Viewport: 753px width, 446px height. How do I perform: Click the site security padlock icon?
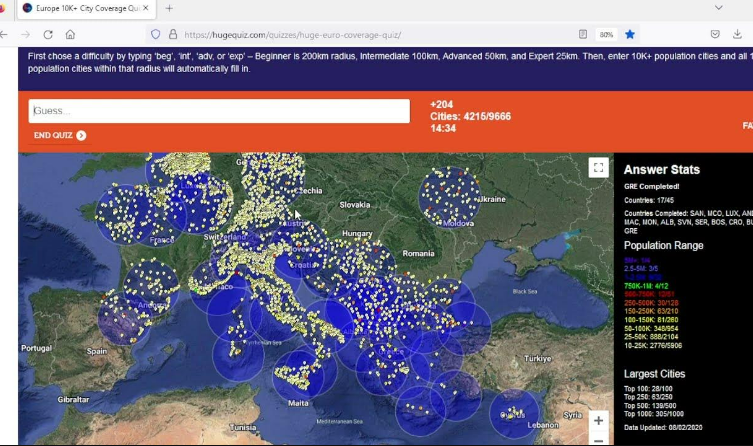click(173, 35)
